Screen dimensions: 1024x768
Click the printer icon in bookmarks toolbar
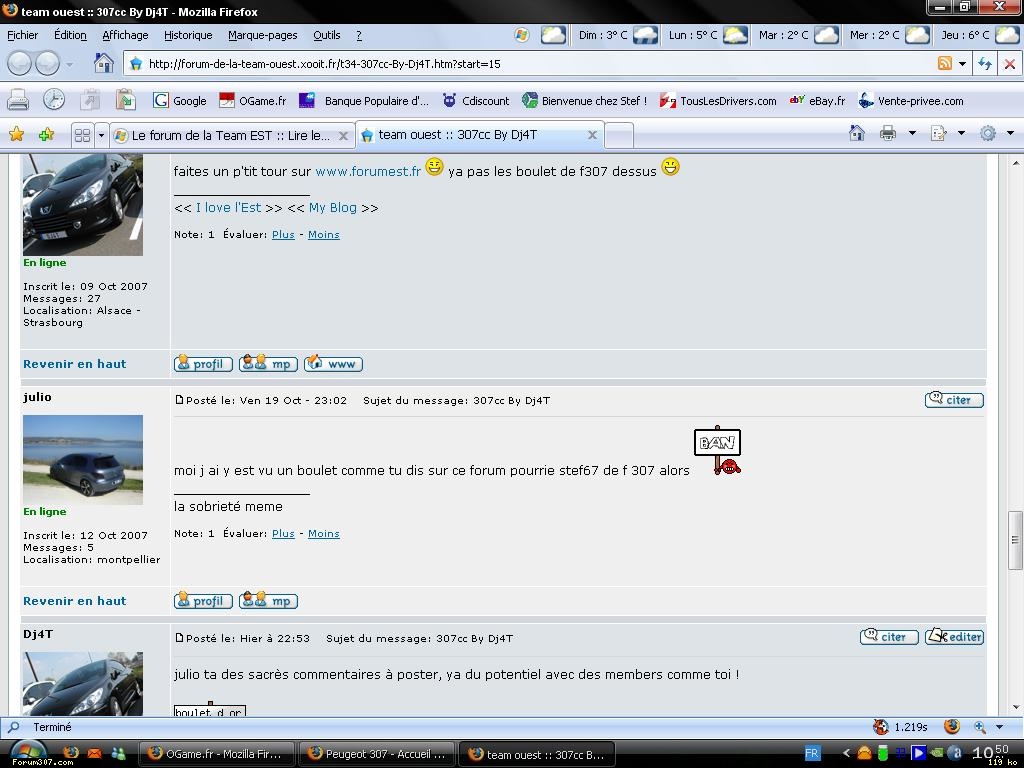pos(18,100)
